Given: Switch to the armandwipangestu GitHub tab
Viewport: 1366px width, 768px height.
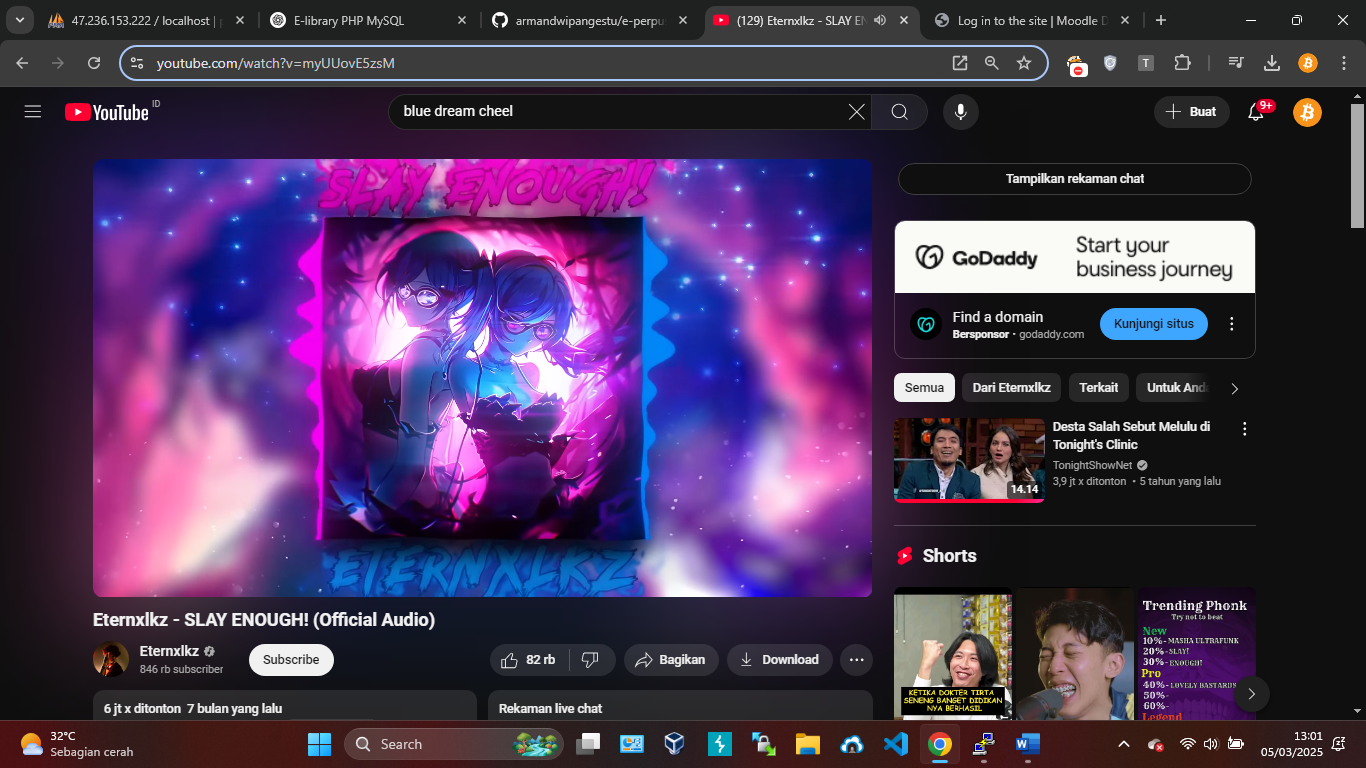Looking at the screenshot, I should (x=590, y=20).
